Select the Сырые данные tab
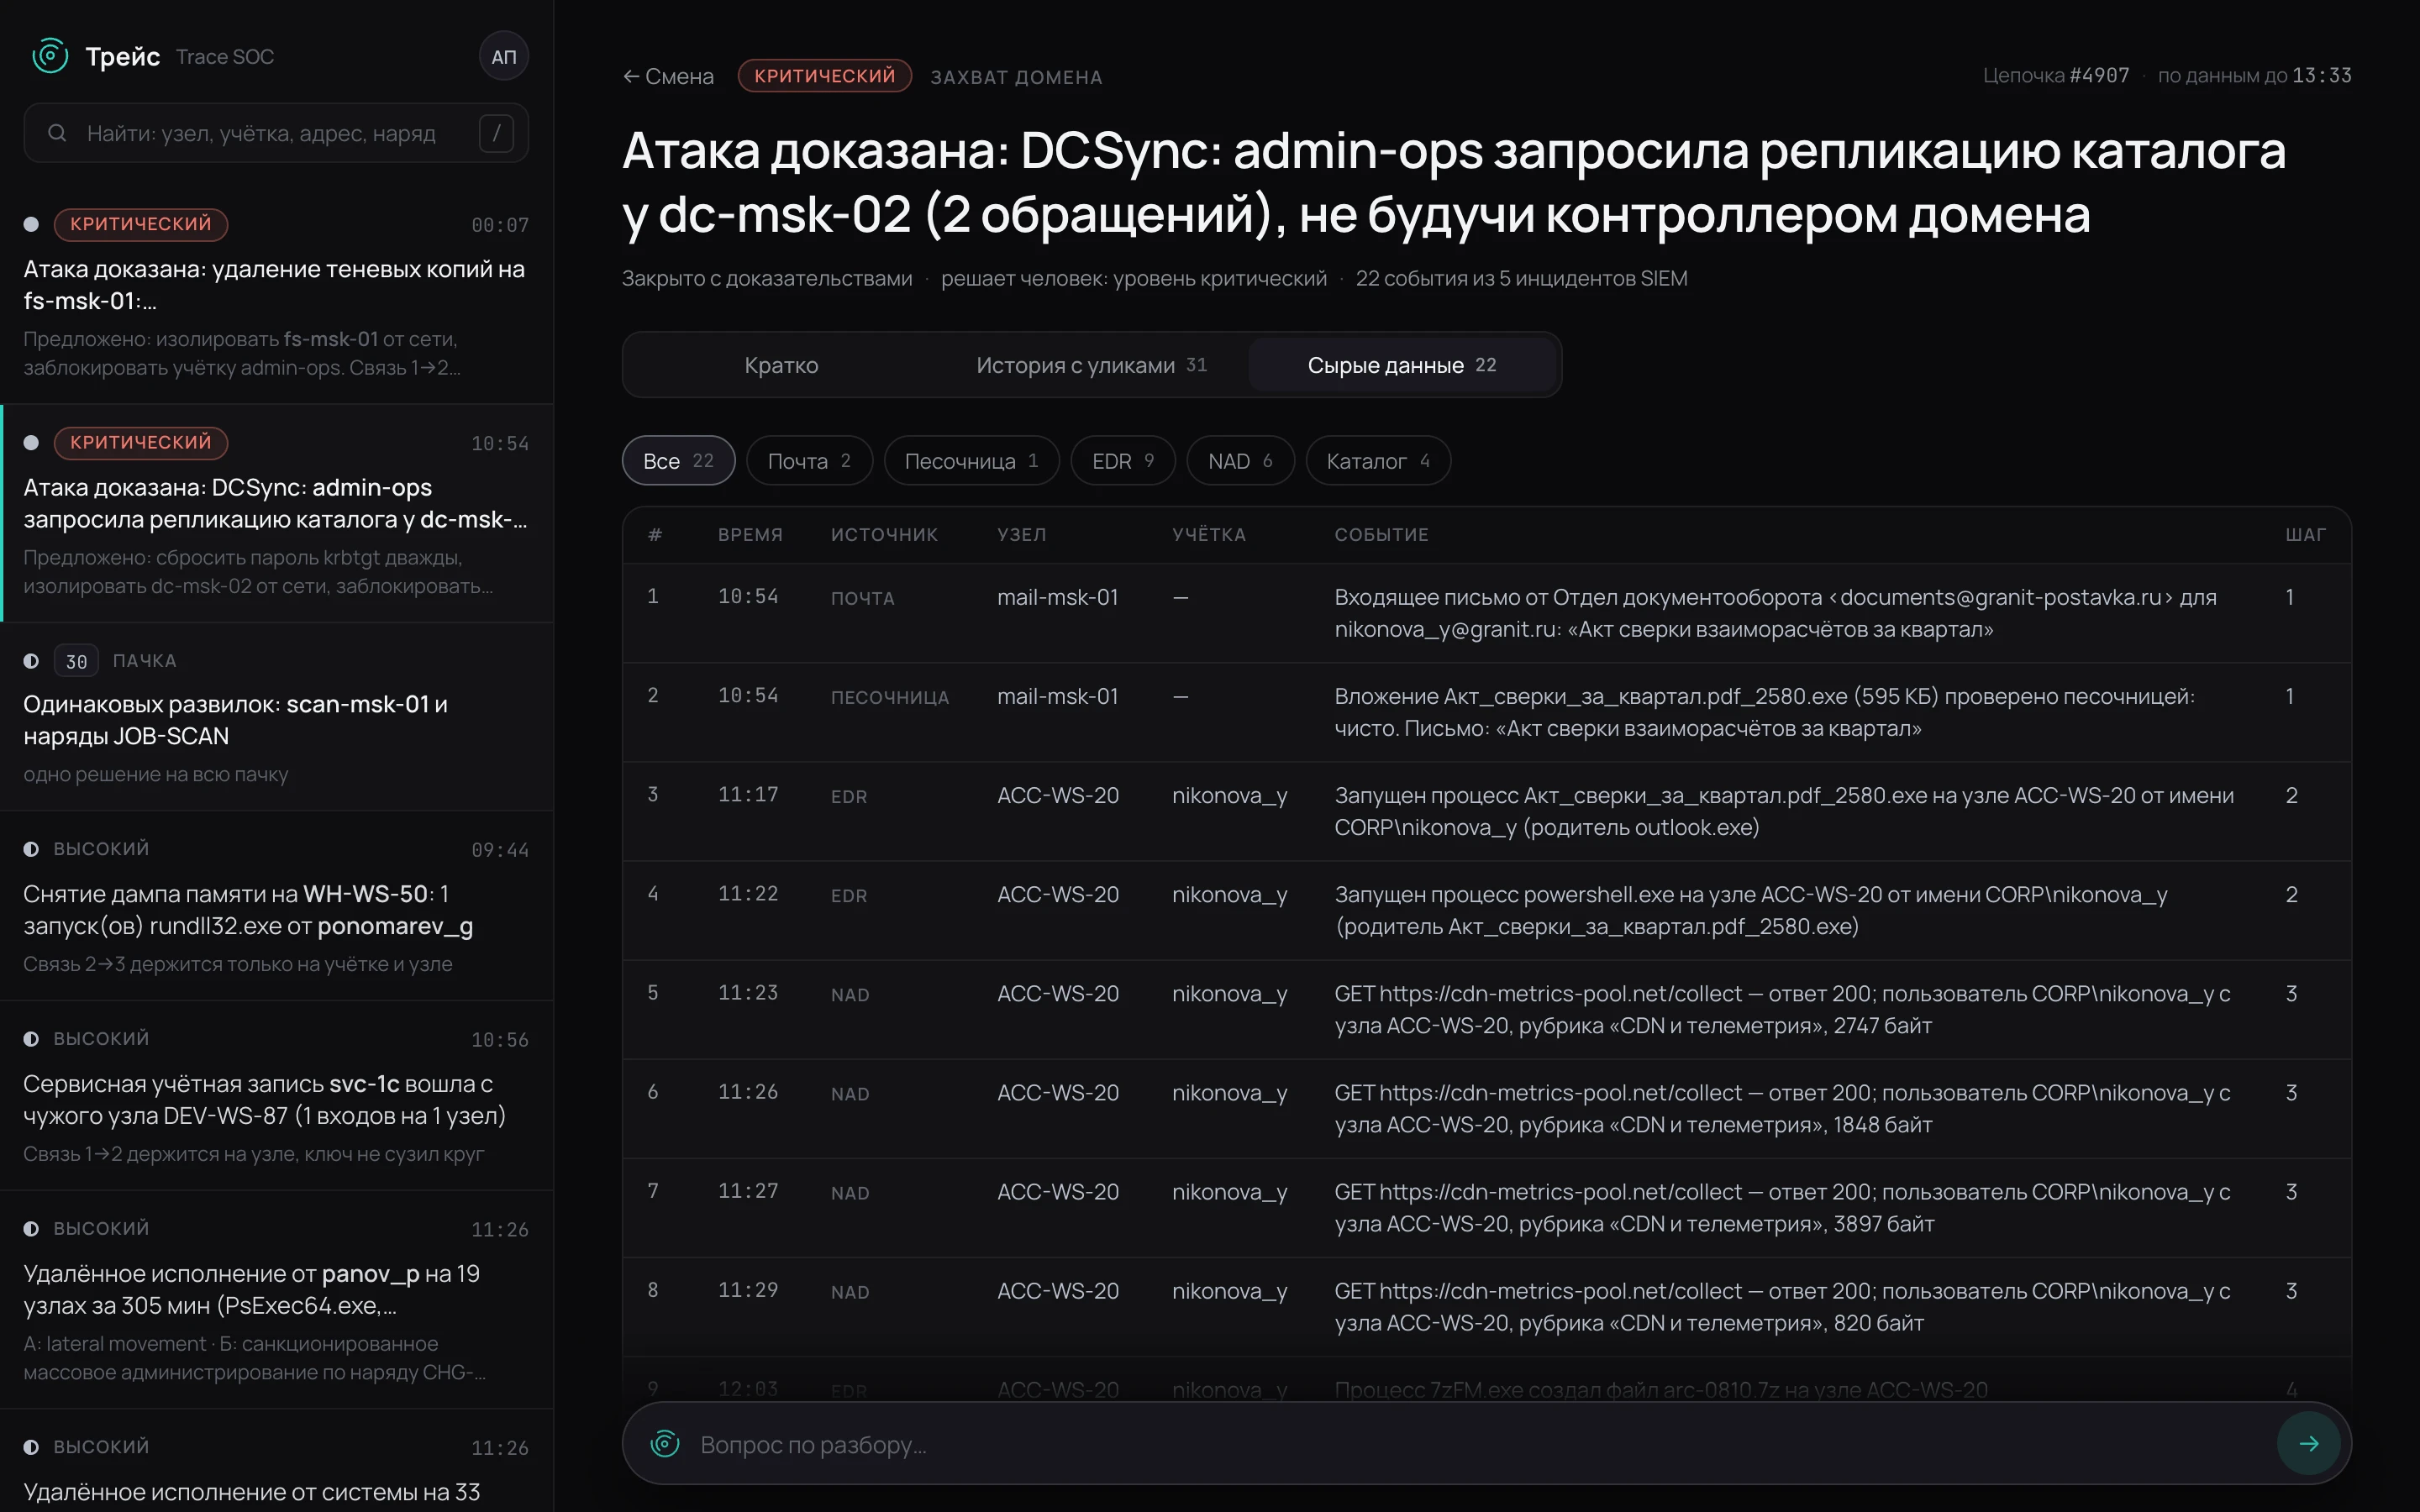 [x=1401, y=365]
